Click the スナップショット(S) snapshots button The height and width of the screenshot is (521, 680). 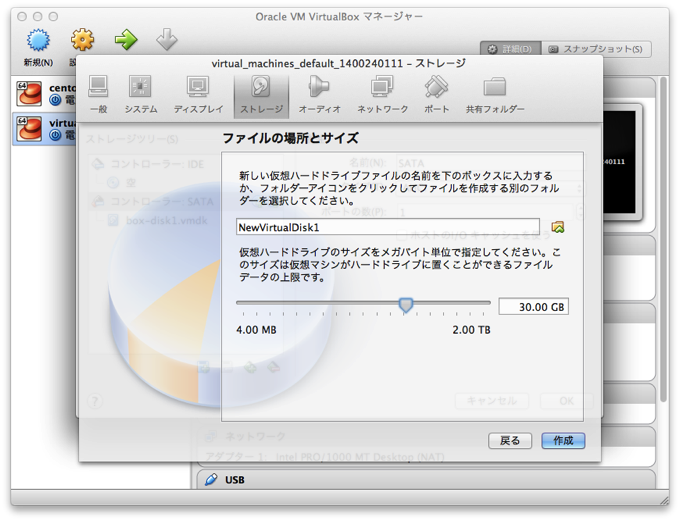coord(596,49)
